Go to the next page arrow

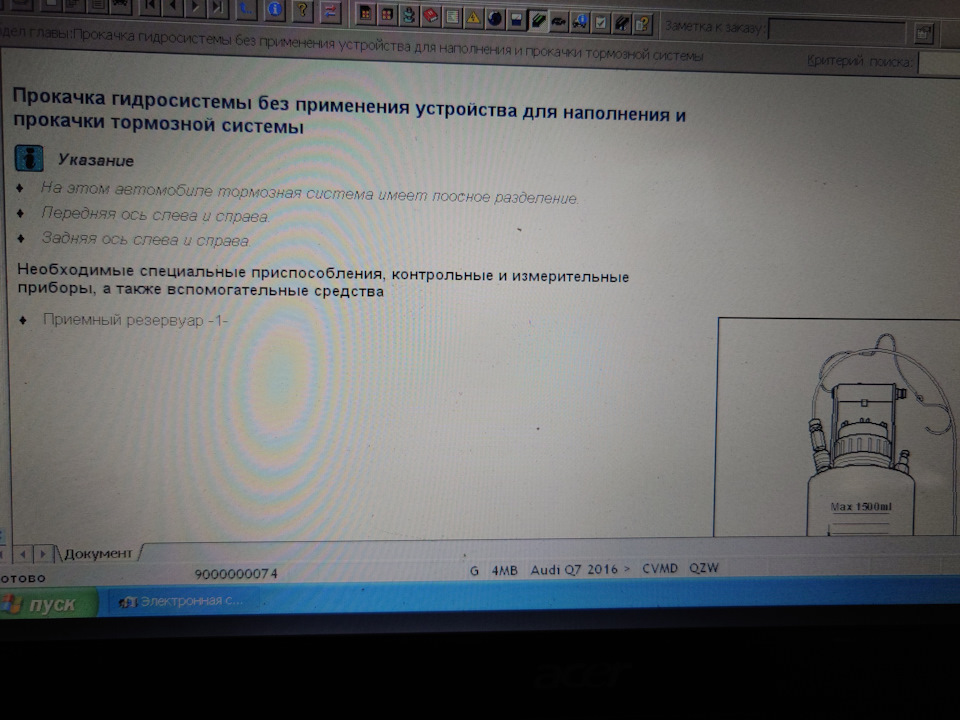pyautogui.click(x=195, y=7)
